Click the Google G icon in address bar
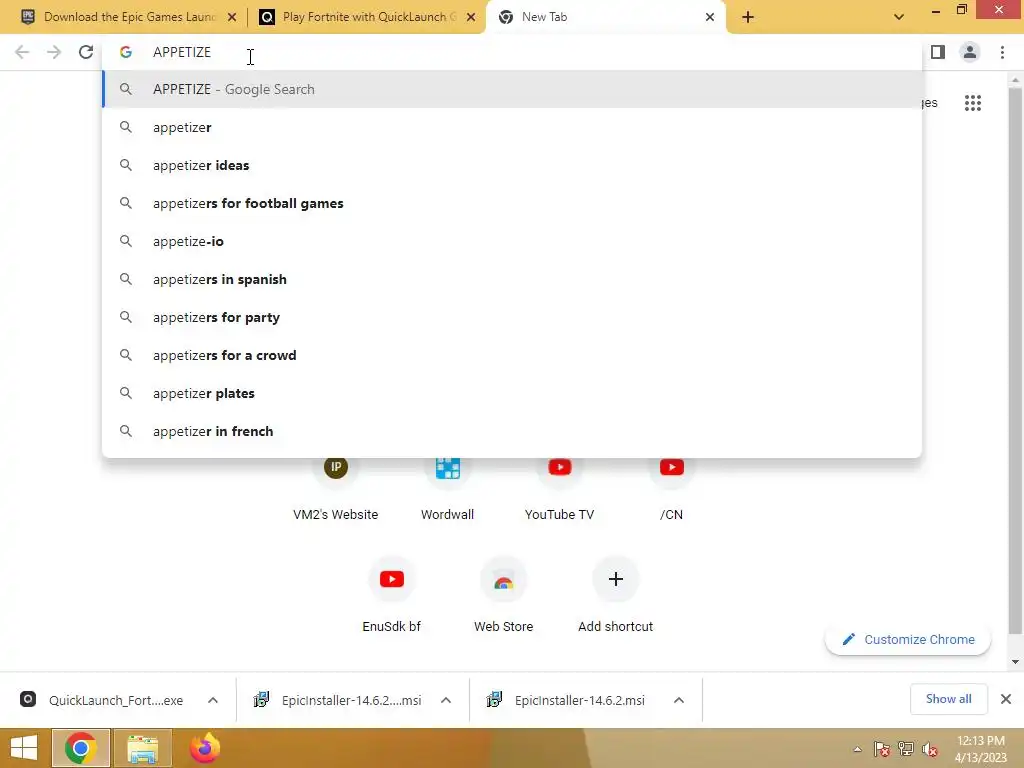 click(x=125, y=52)
